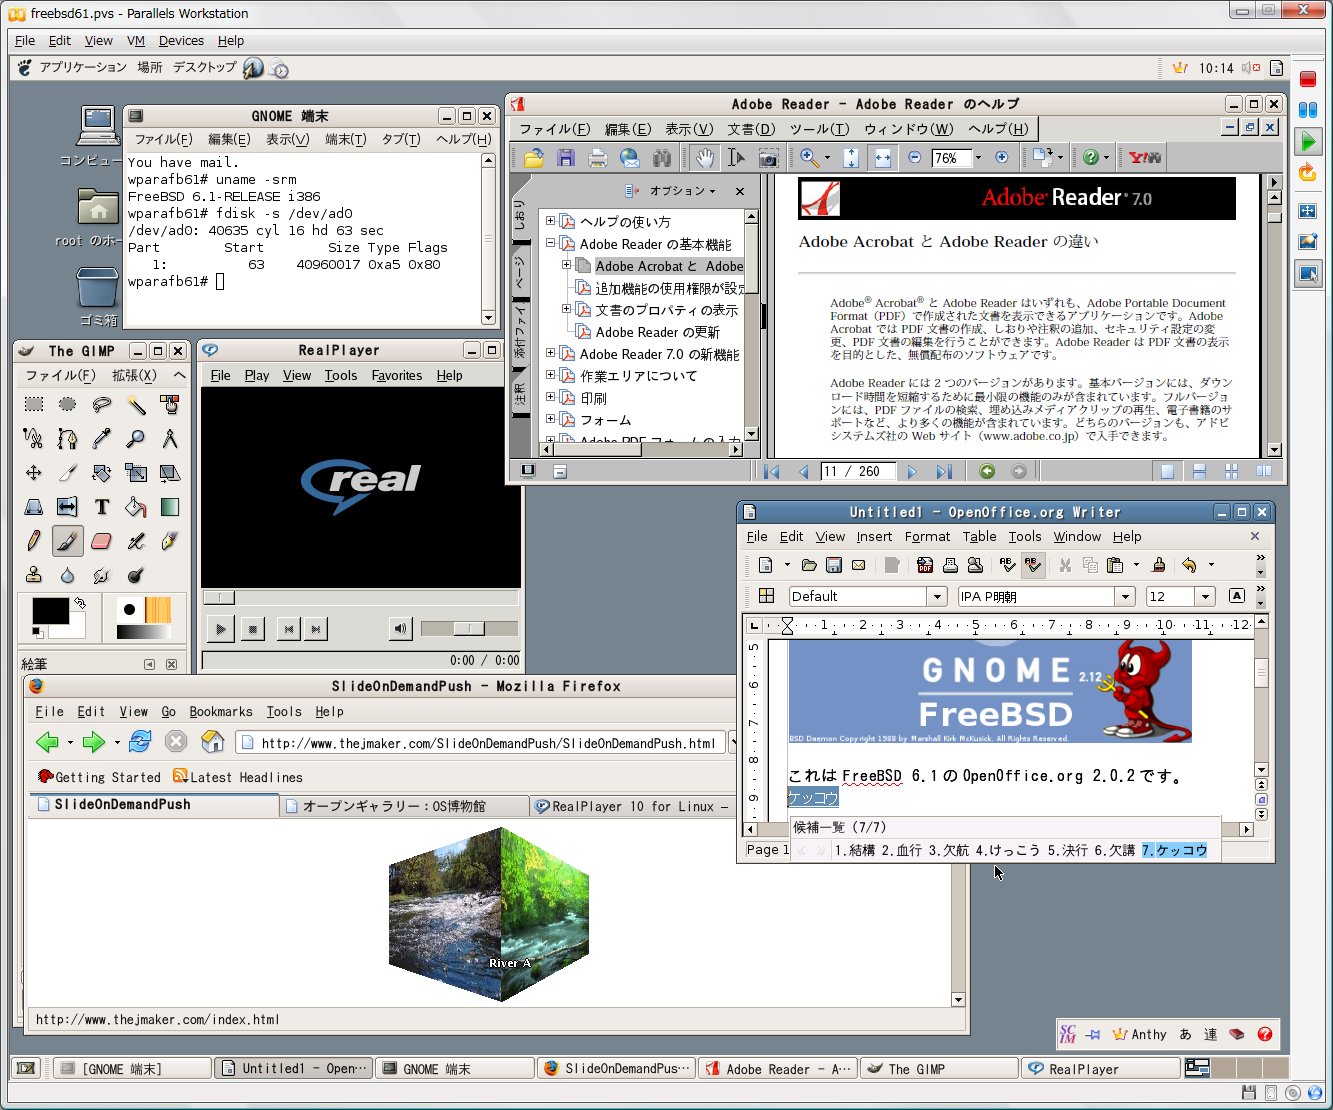Swap foreground and background colors in GIMP
This screenshot has width=1333, height=1110.
(80, 603)
